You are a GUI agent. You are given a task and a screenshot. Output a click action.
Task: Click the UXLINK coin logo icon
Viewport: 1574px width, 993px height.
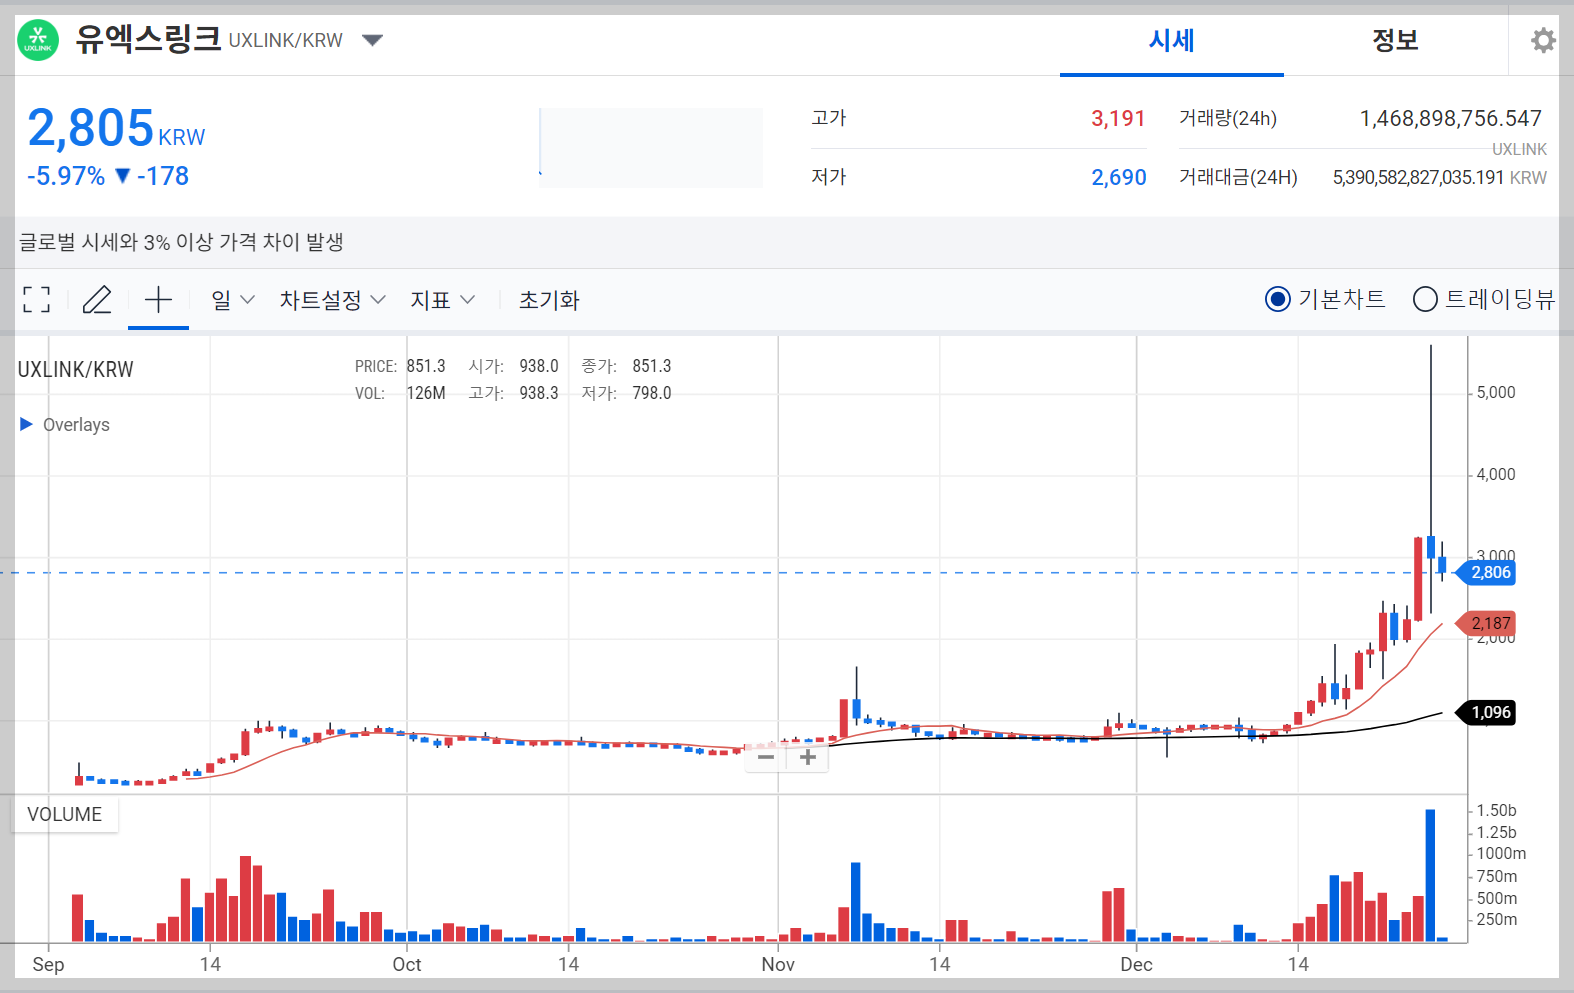tap(38, 41)
